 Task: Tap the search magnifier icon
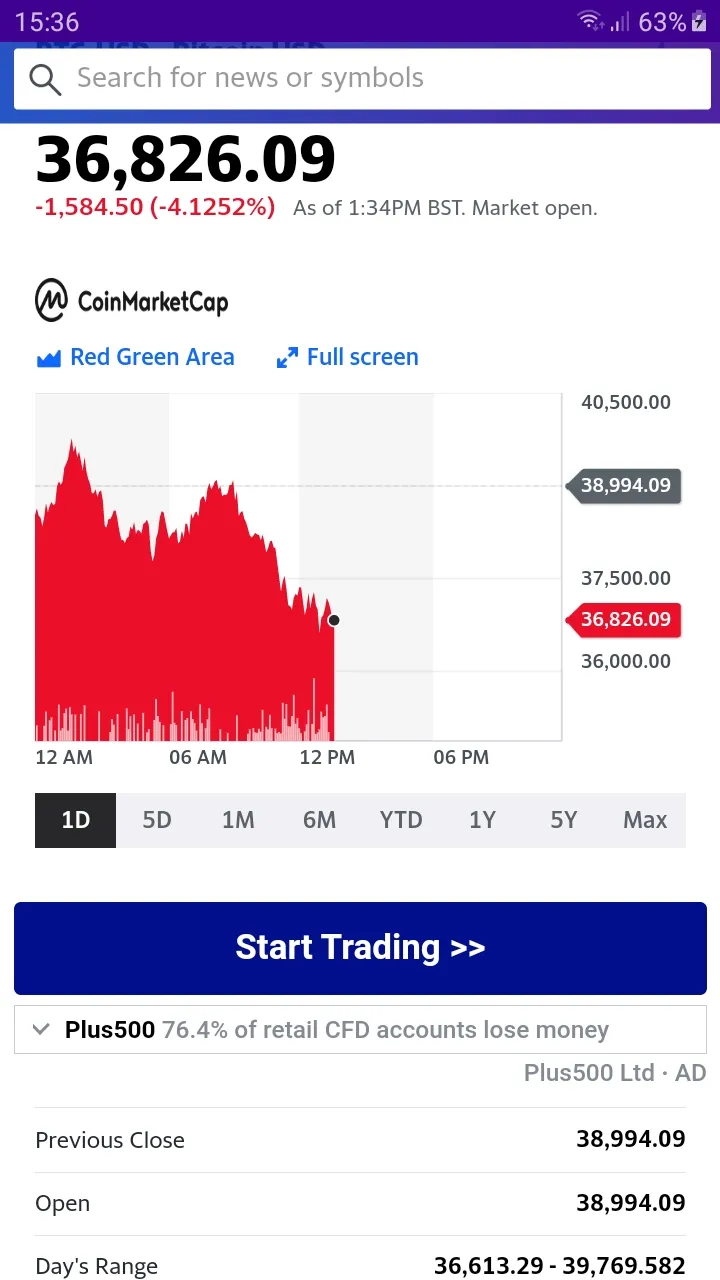(45, 79)
